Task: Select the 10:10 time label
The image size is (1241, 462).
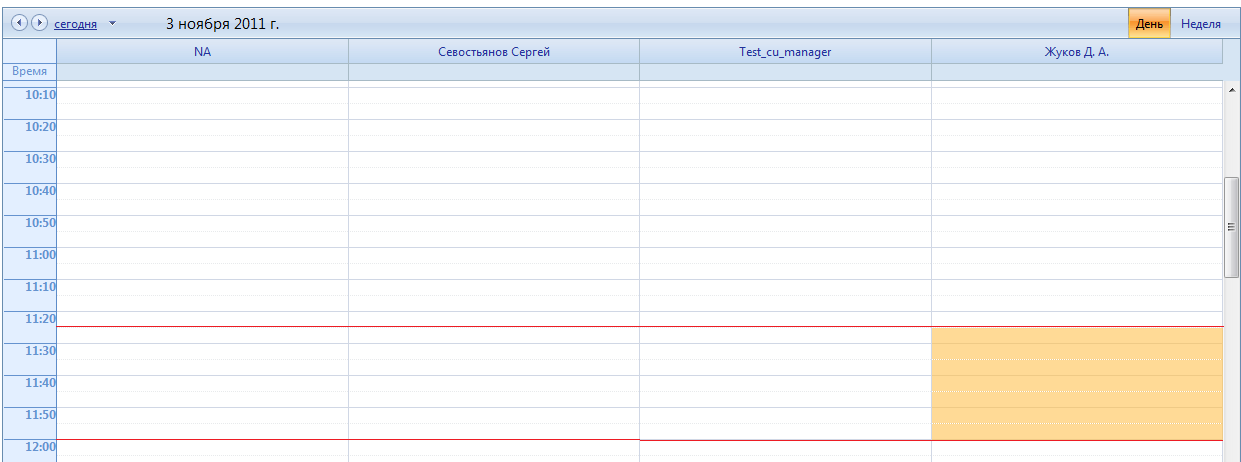Action: pos(41,95)
